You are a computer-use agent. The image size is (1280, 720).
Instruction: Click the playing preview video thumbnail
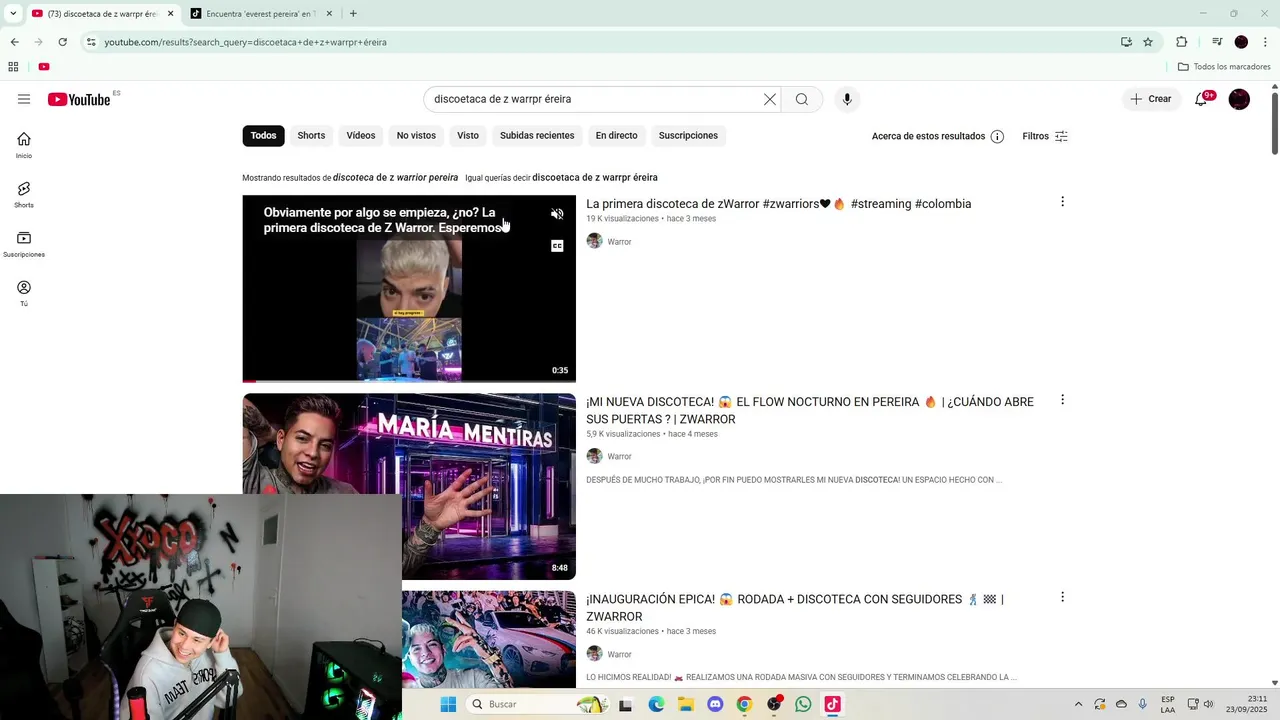click(x=409, y=288)
